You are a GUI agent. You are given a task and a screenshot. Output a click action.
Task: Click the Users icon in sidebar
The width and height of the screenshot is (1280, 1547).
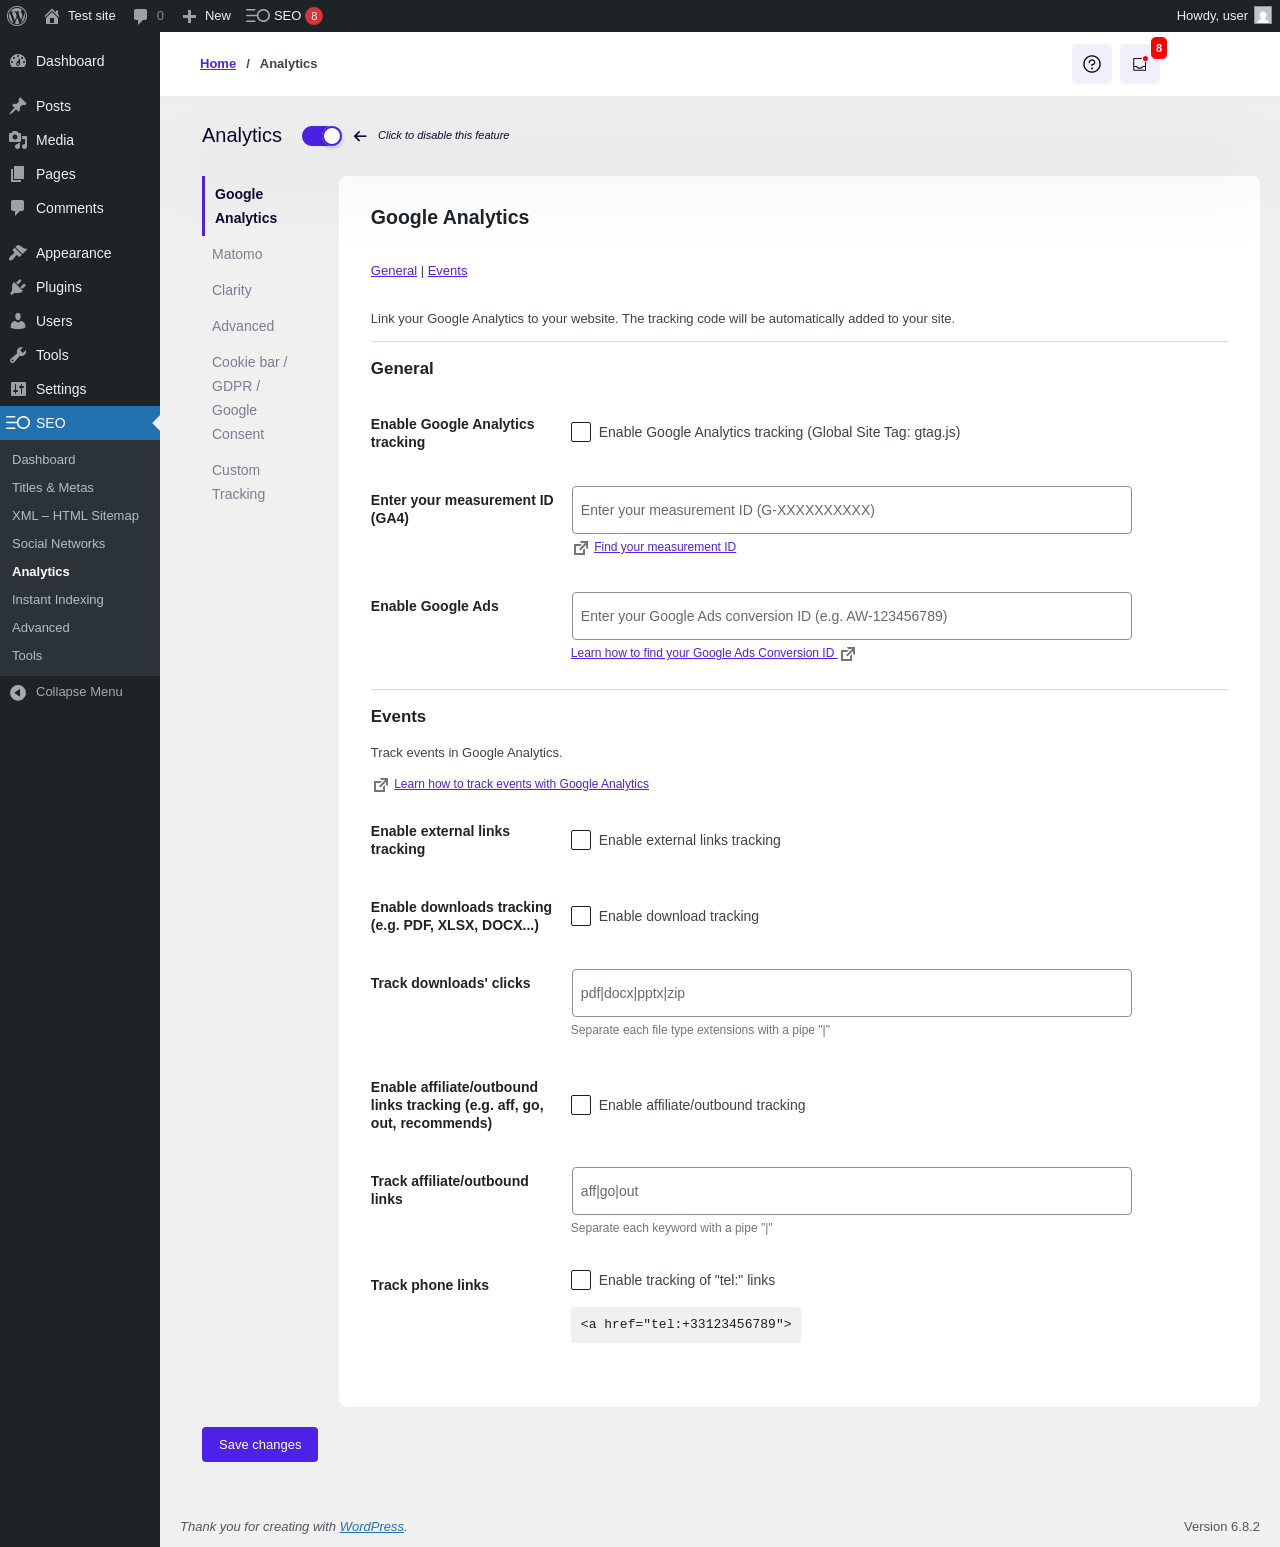pos(18,321)
